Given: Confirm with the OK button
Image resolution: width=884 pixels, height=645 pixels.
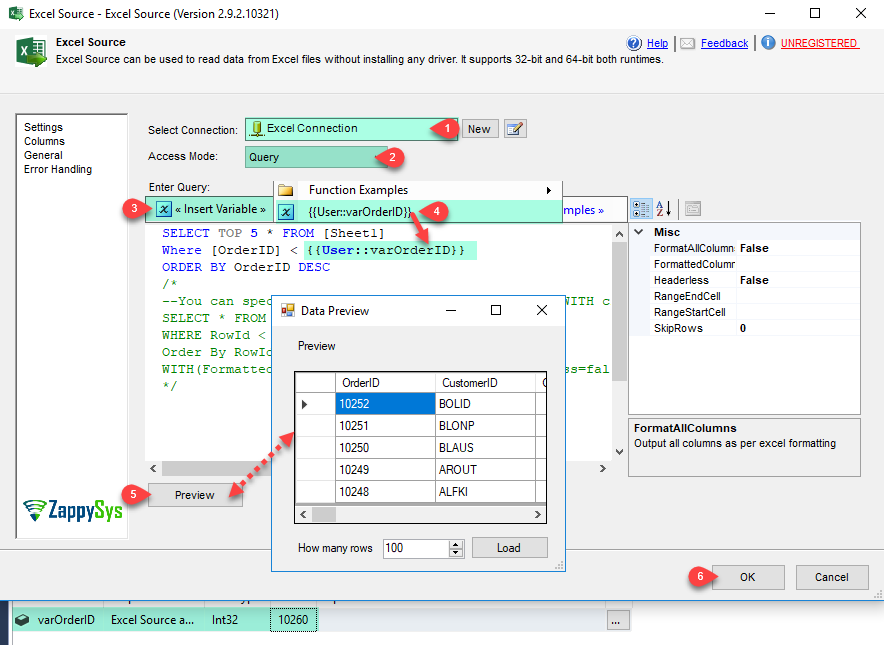Looking at the screenshot, I should click(x=748, y=577).
